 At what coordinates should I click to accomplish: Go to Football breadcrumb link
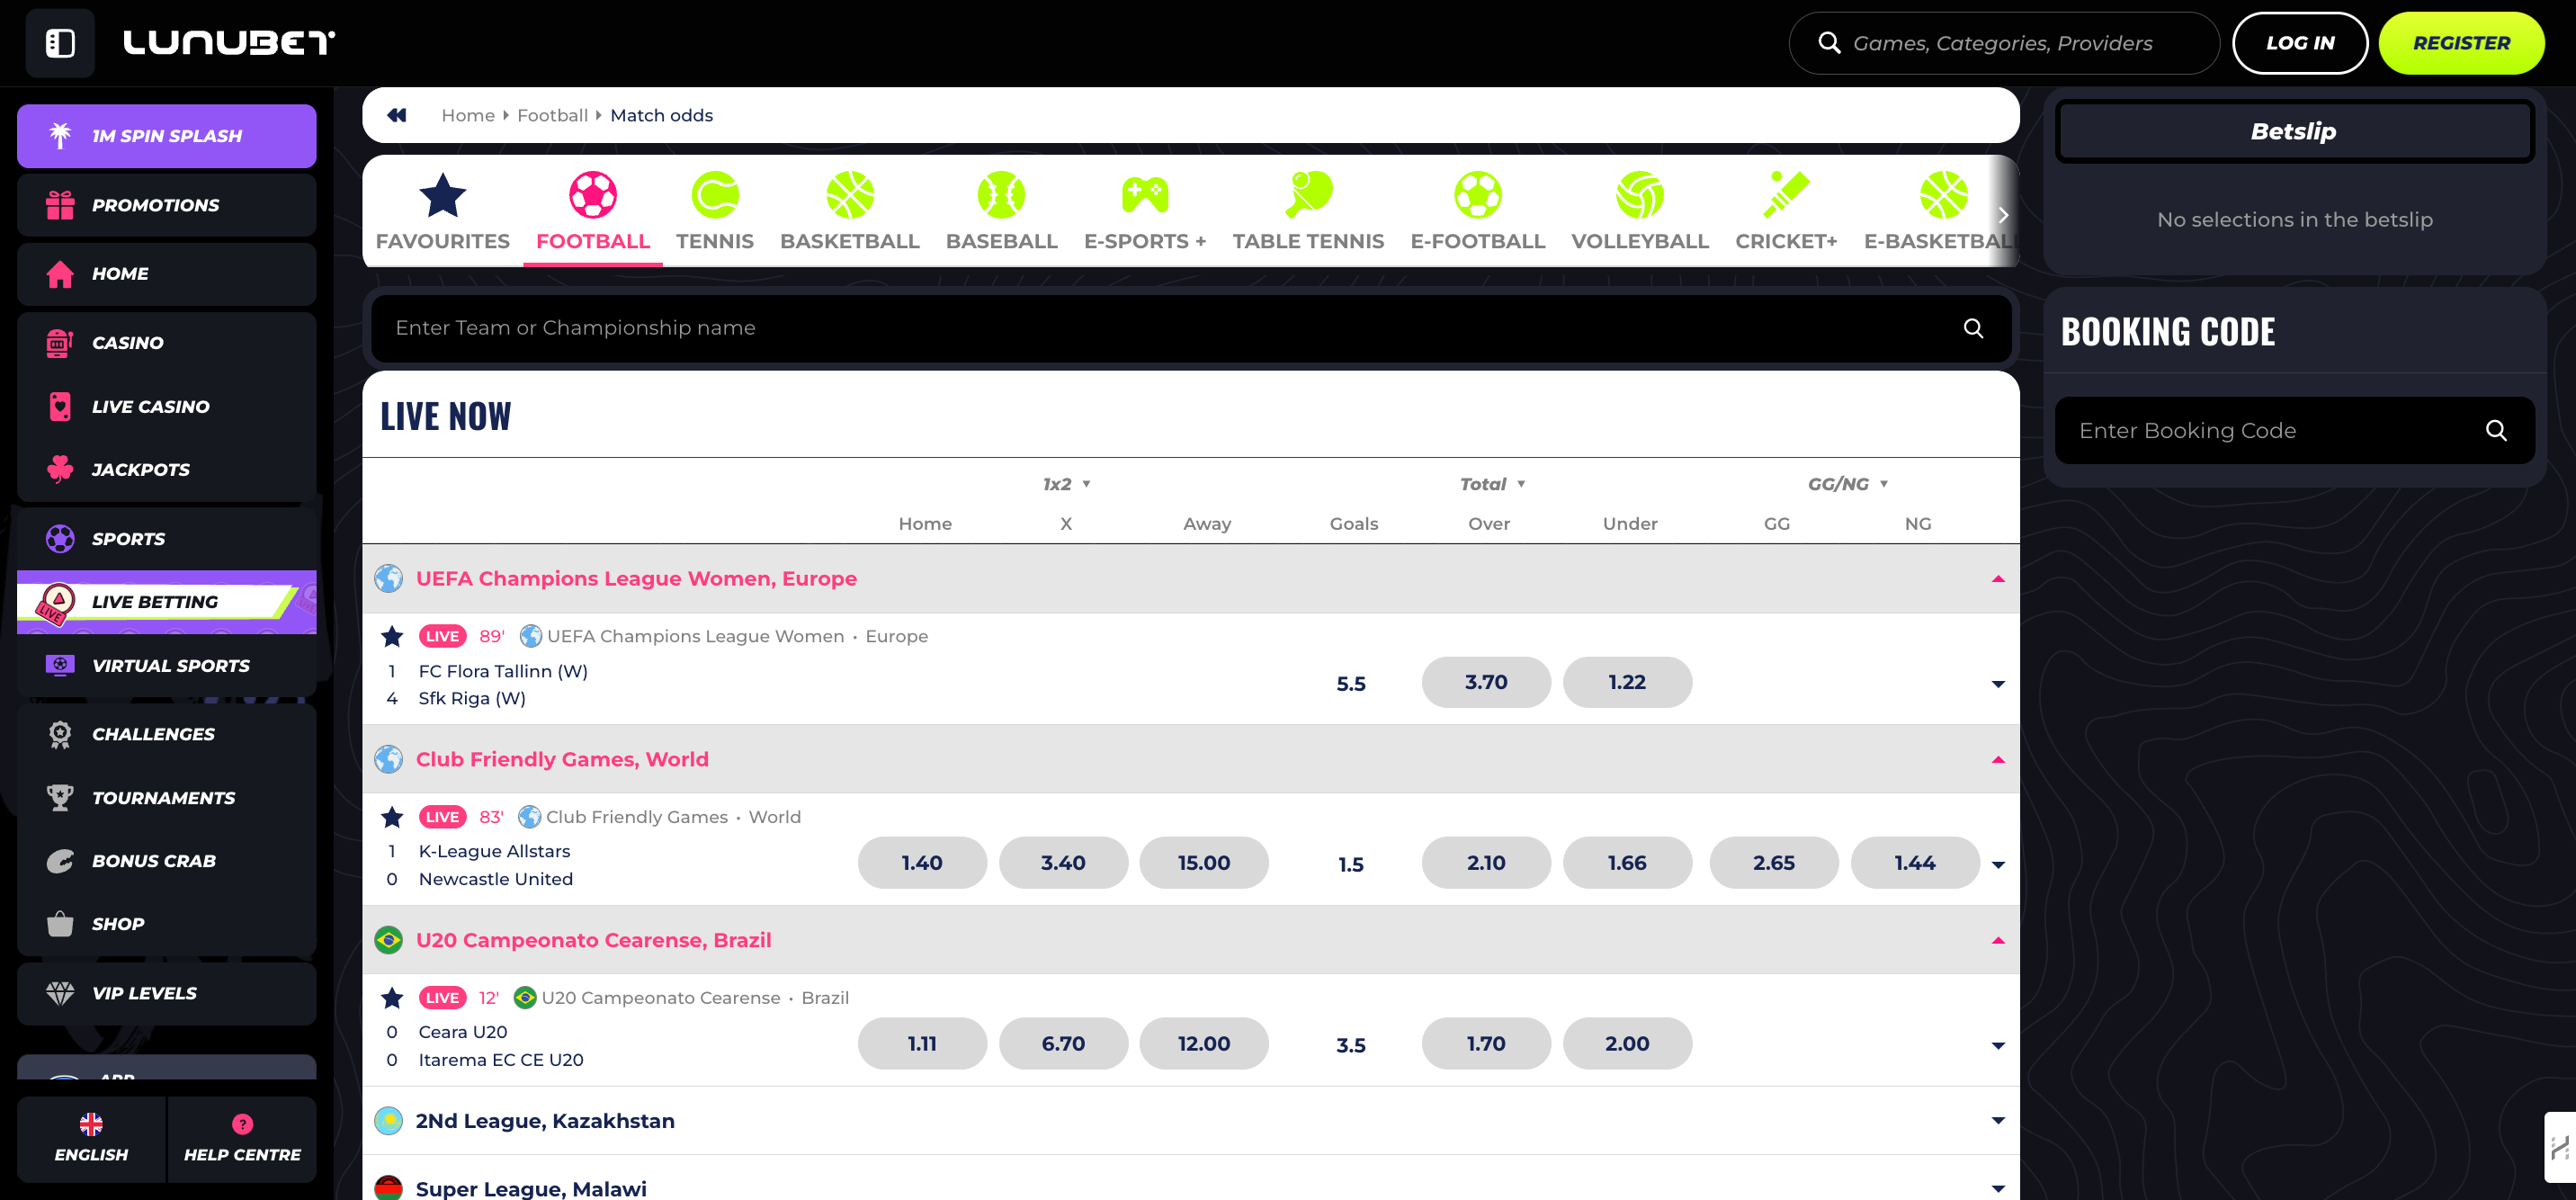point(553,115)
